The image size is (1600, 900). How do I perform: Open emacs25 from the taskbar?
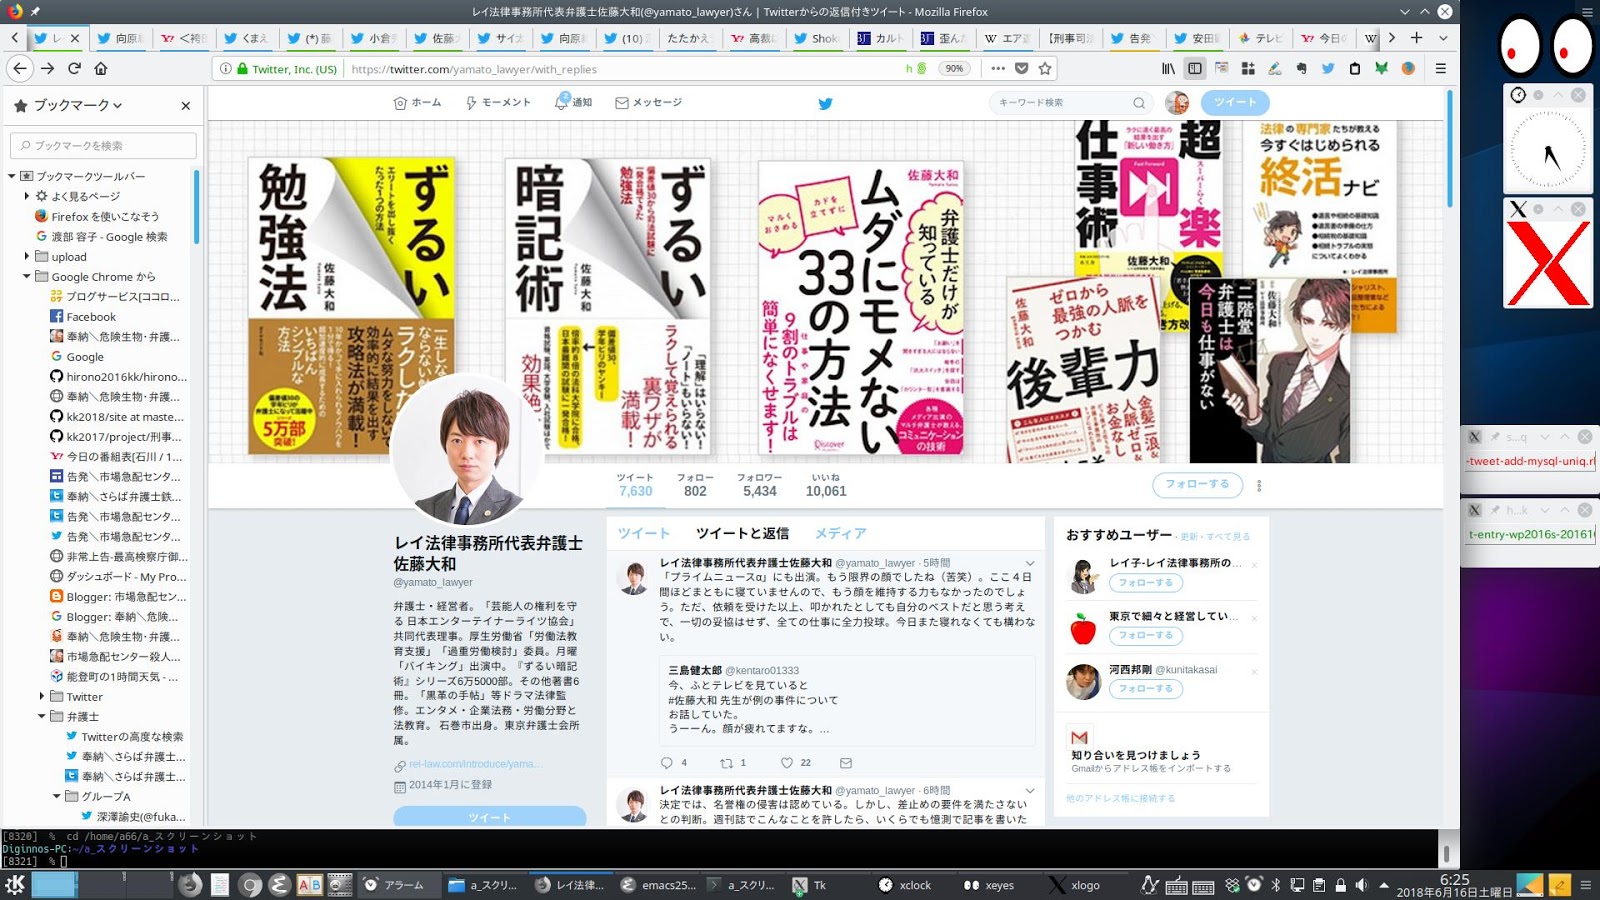coord(658,885)
